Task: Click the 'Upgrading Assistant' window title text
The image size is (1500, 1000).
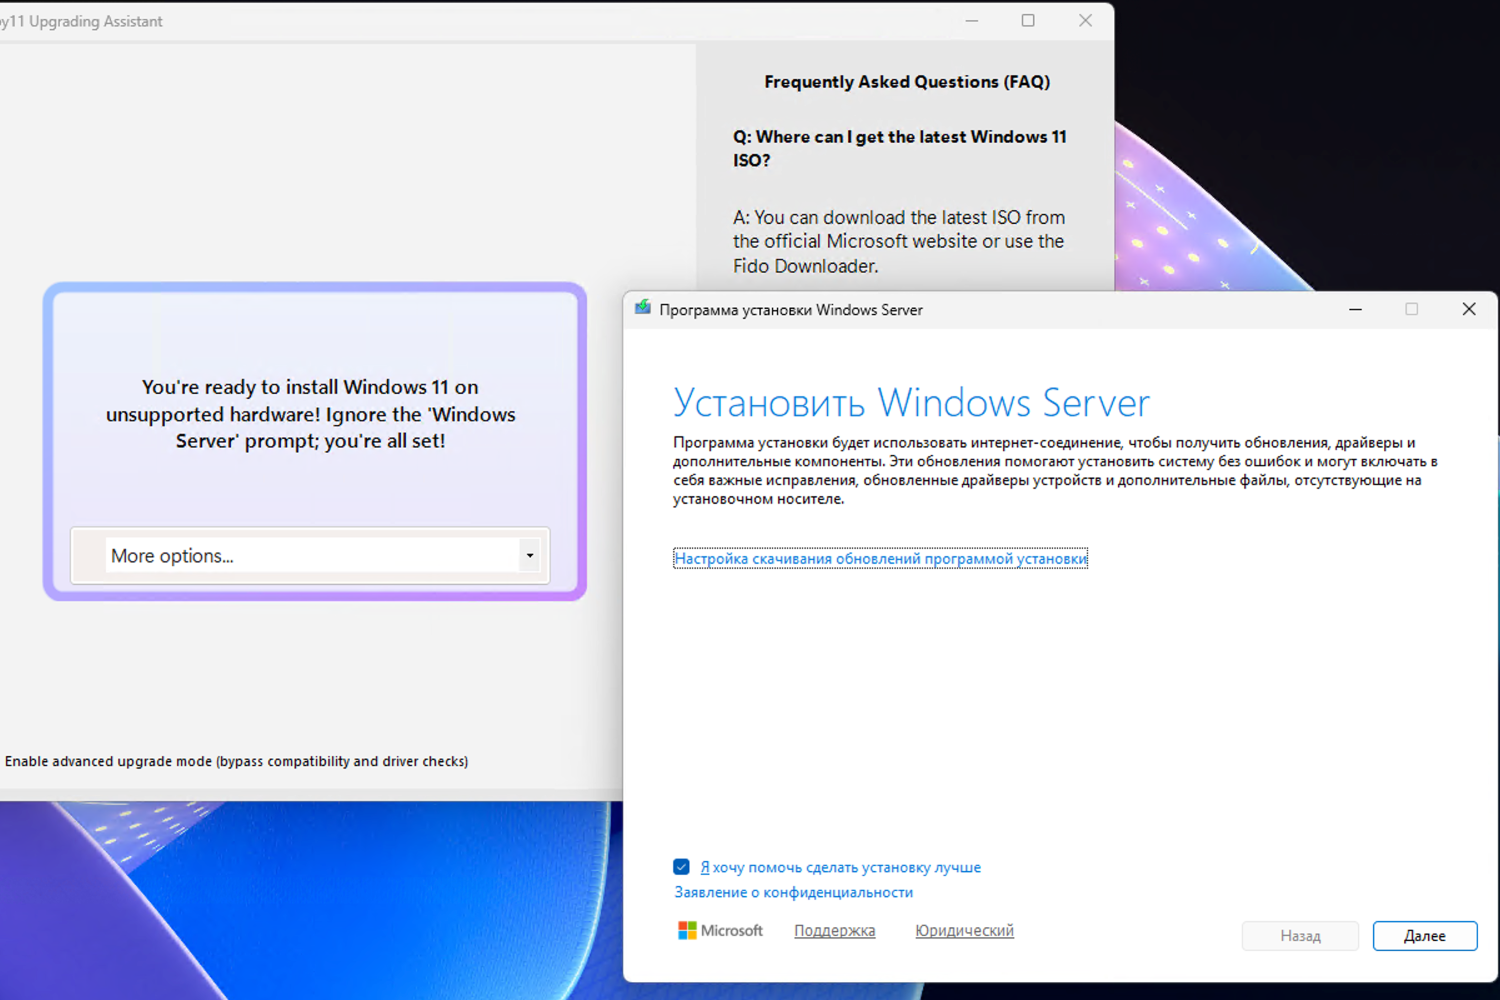Action: point(82,21)
